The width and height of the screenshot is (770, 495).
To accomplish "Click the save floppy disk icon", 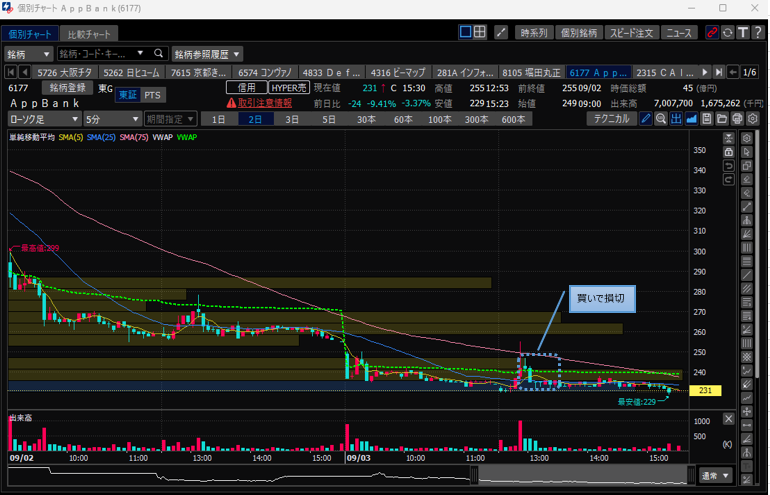I will 706,119.
